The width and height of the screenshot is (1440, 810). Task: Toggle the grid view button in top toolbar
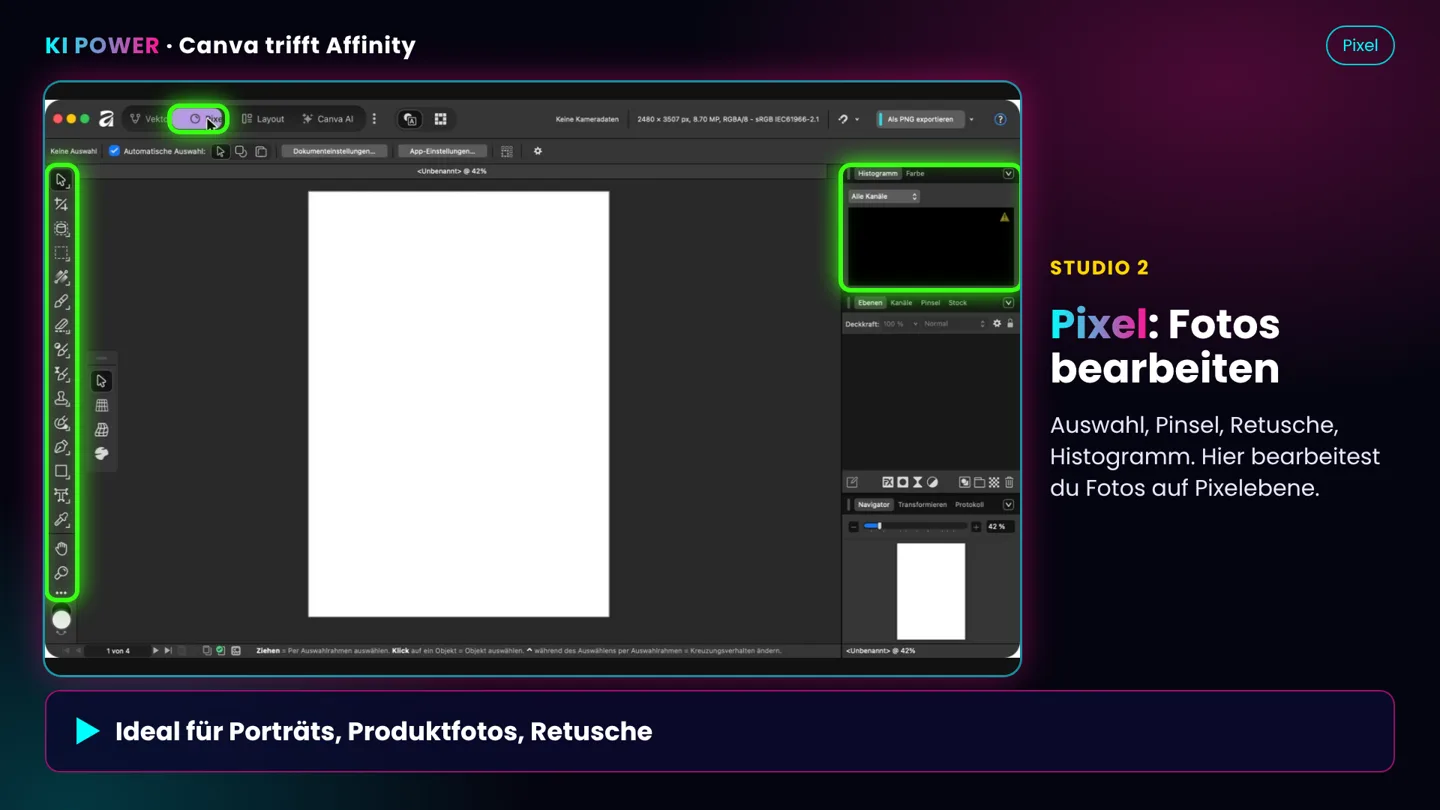tap(440, 119)
